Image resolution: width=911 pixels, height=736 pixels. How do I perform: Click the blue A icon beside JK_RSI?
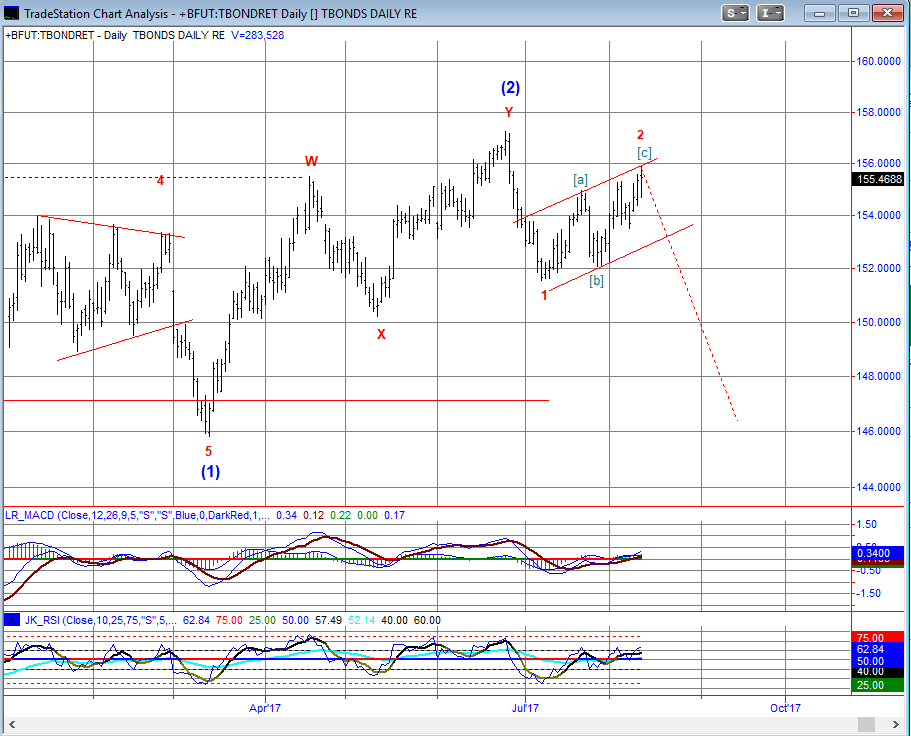12,620
